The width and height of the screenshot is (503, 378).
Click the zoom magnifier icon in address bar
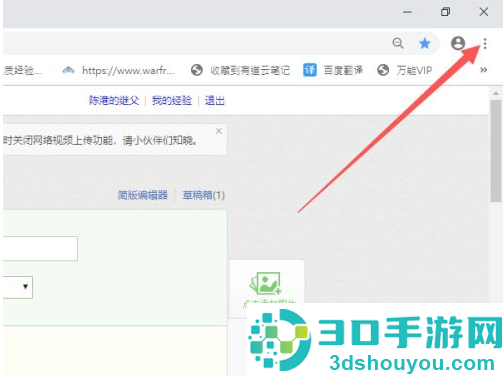coord(398,43)
